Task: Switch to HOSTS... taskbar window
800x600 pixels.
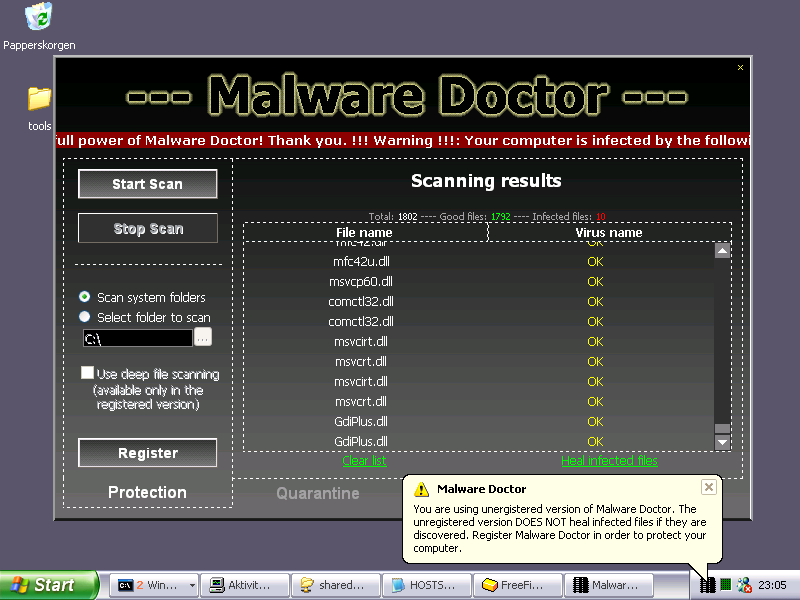Action: coord(427,585)
